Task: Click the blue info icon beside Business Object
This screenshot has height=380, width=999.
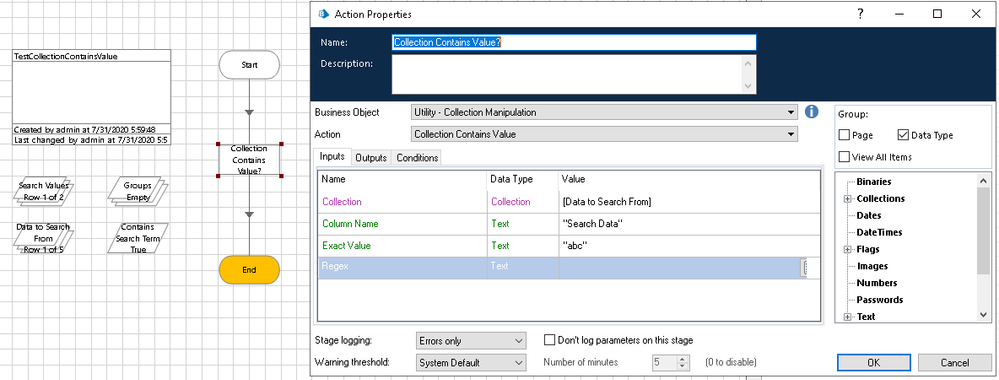Action: click(811, 112)
